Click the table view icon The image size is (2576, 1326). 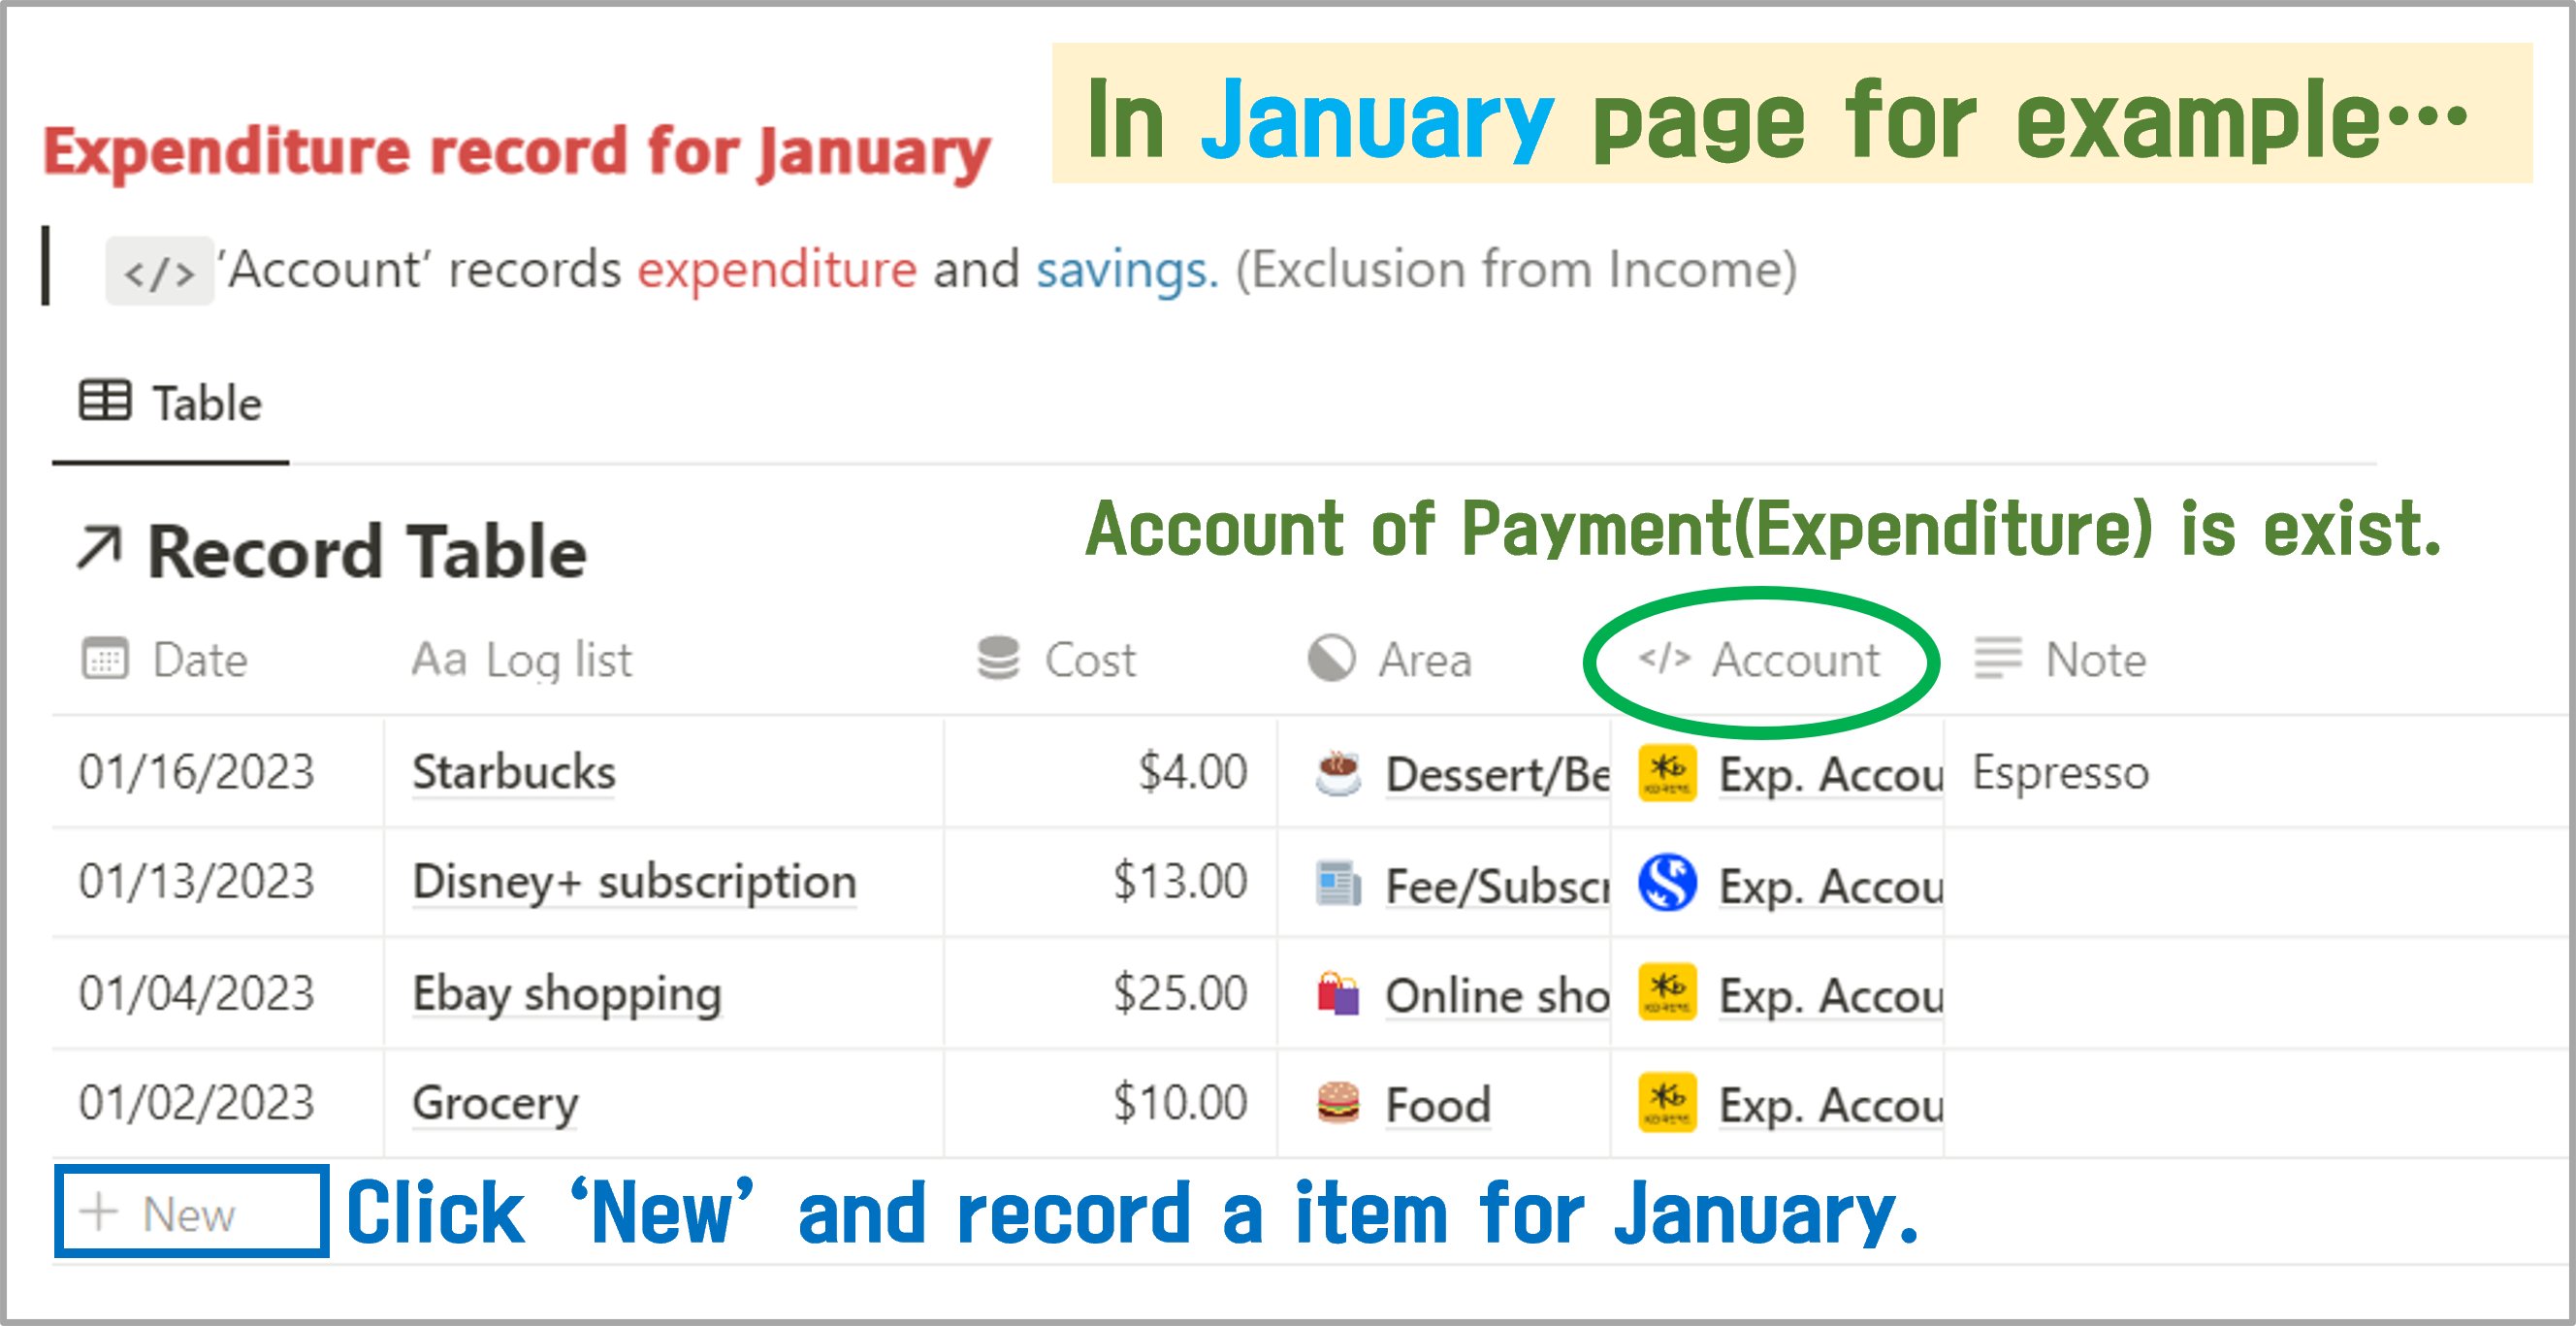(x=105, y=402)
